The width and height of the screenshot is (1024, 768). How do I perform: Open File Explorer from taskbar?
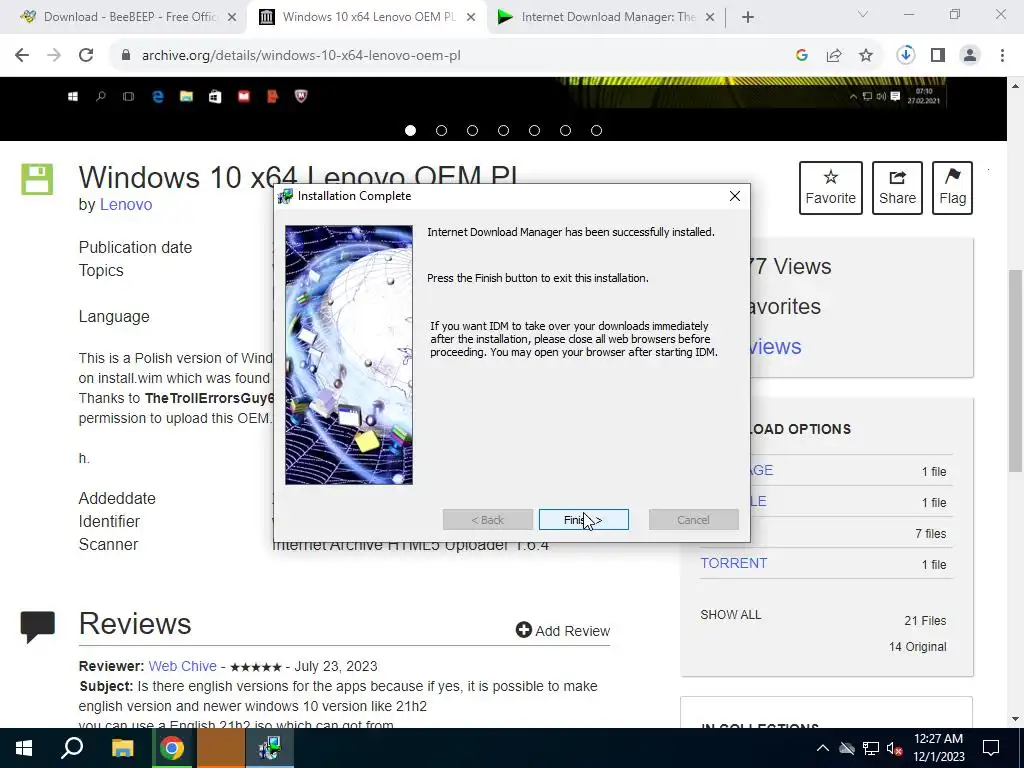coord(122,748)
